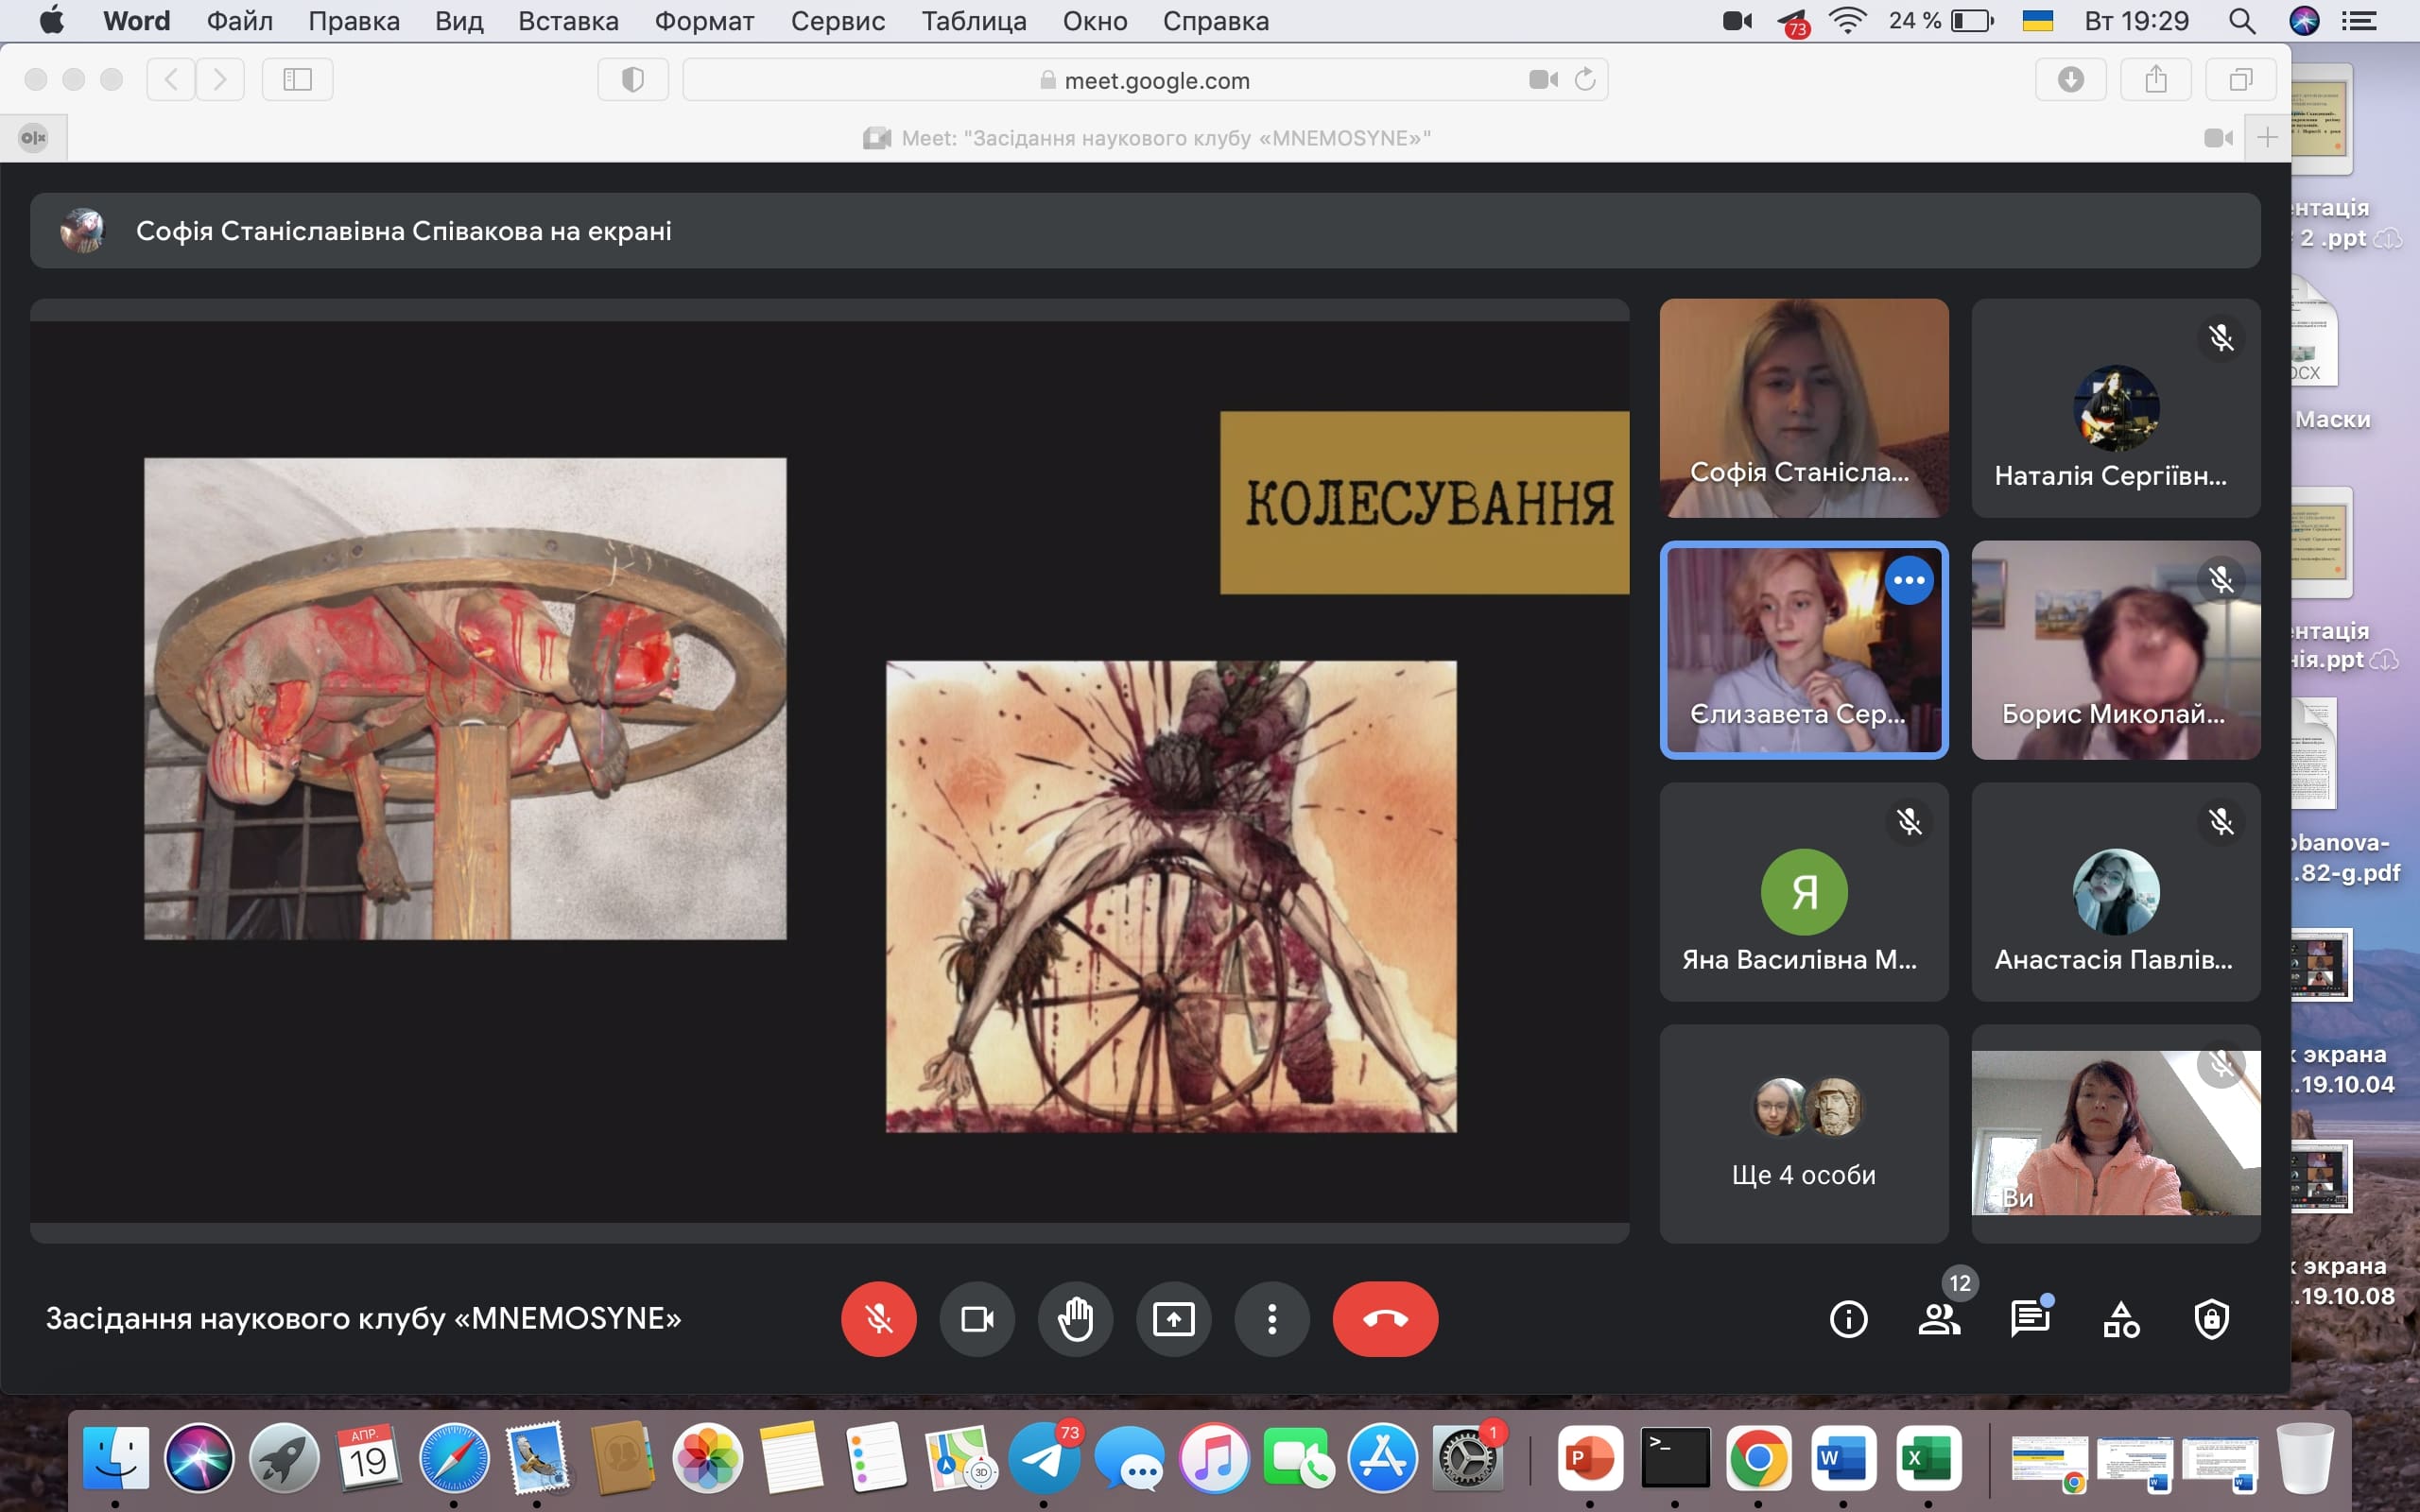Open the activities icon
2420x1512 pixels.
pos(2120,1319)
